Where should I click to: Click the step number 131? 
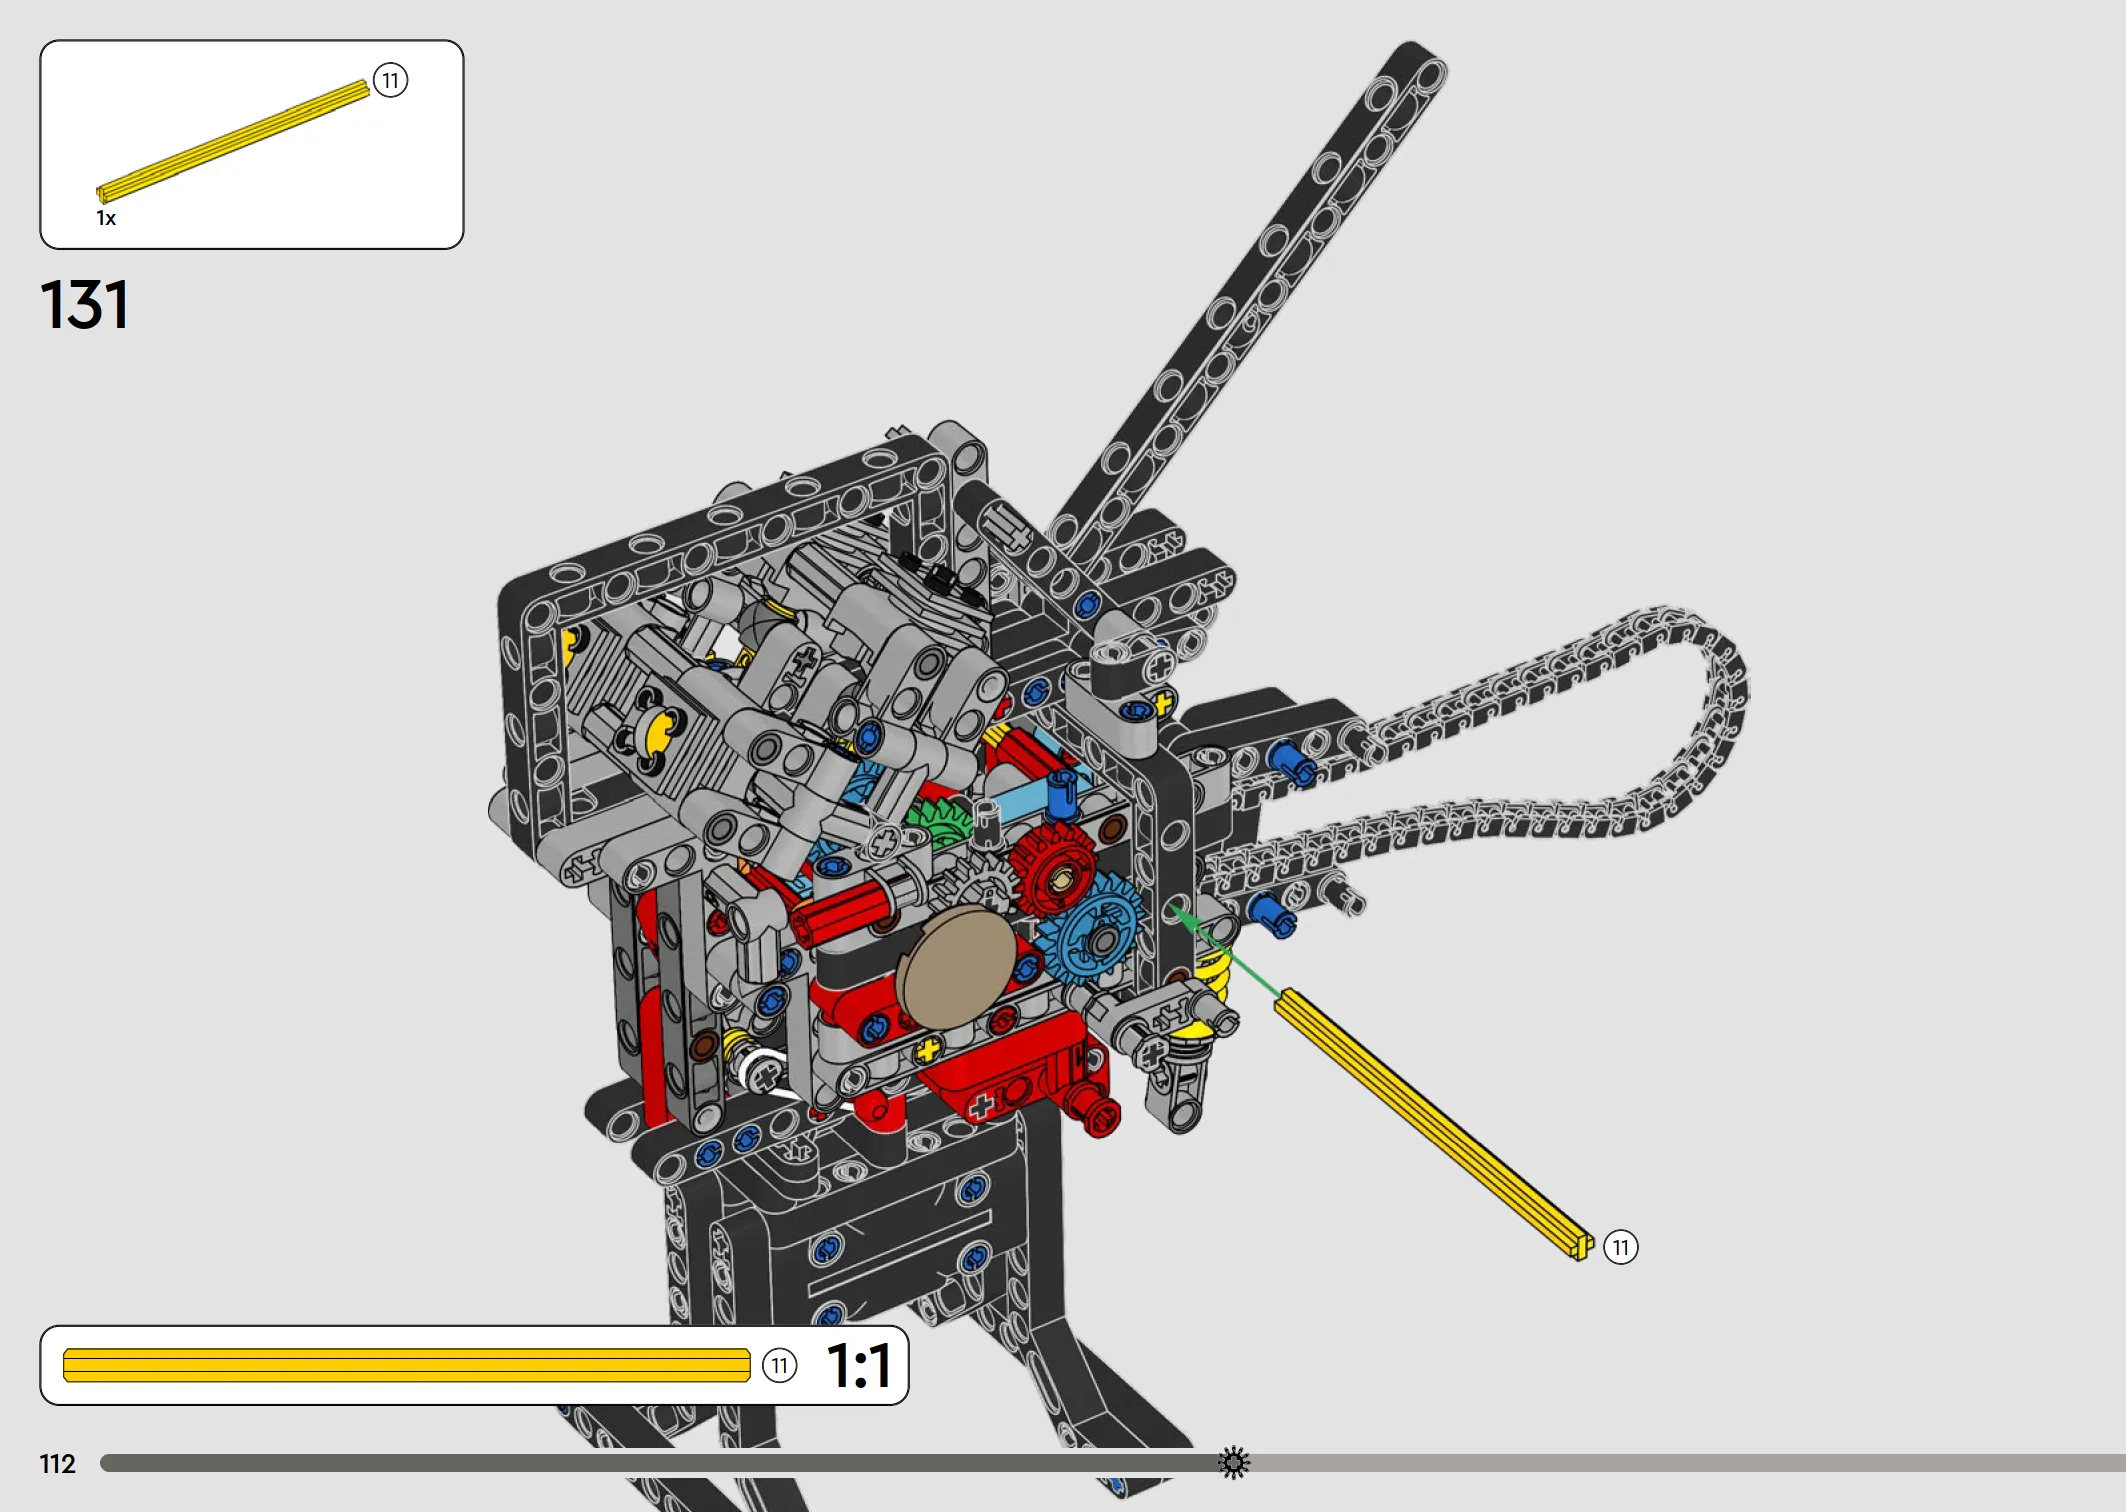click(85, 305)
